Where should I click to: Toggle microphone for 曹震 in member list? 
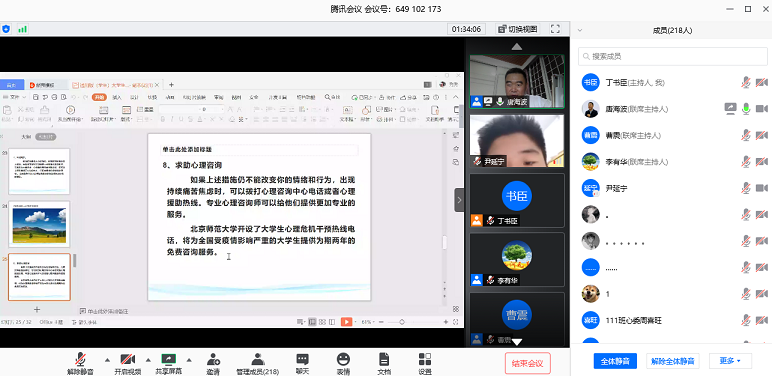[746, 135]
